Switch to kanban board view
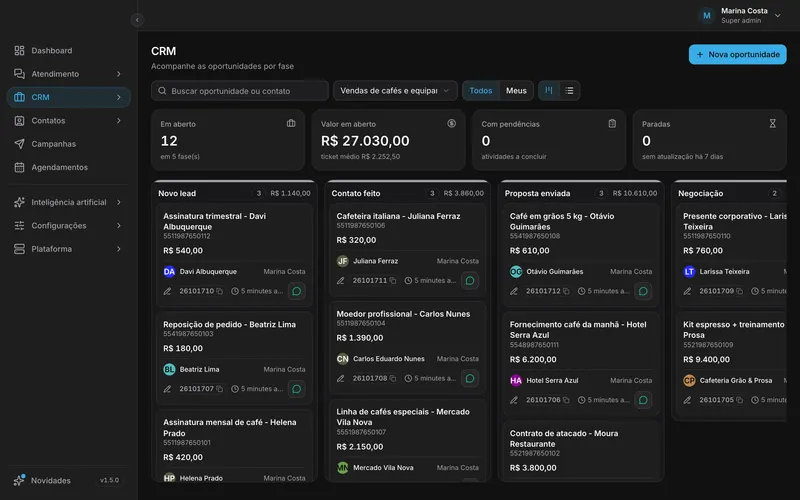This screenshot has height=500, width=800. (548, 91)
